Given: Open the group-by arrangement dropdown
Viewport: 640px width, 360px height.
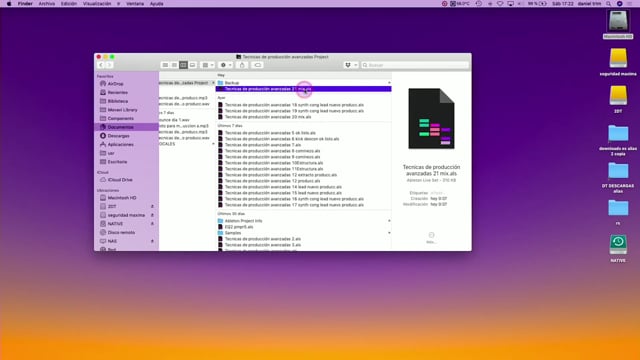Looking at the screenshot, I should (x=208, y=65).
